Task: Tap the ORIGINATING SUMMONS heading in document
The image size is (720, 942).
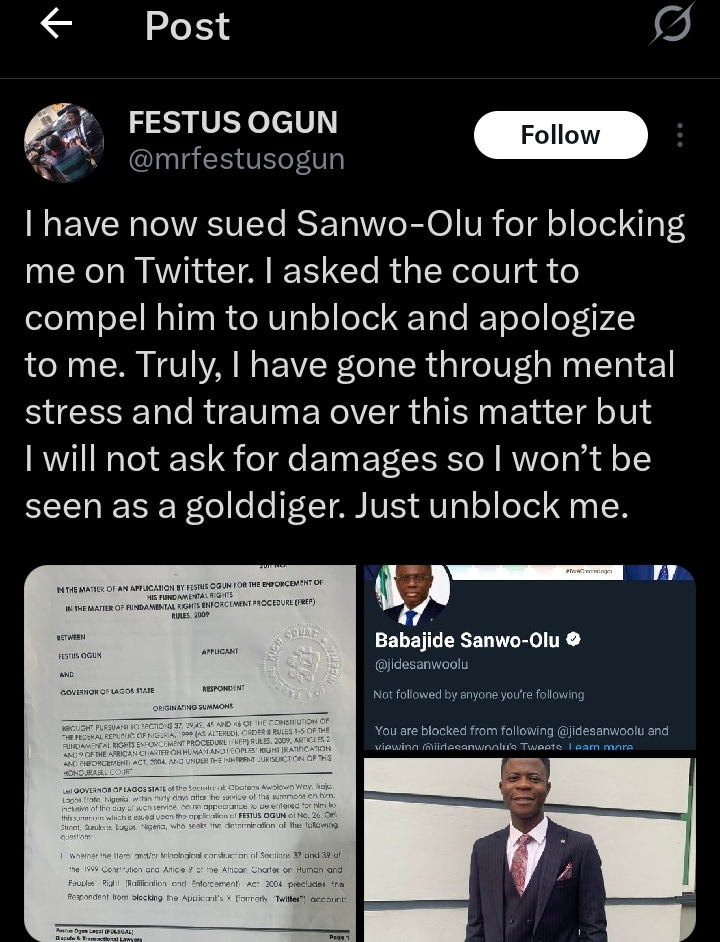Action: tap(187, 704)
